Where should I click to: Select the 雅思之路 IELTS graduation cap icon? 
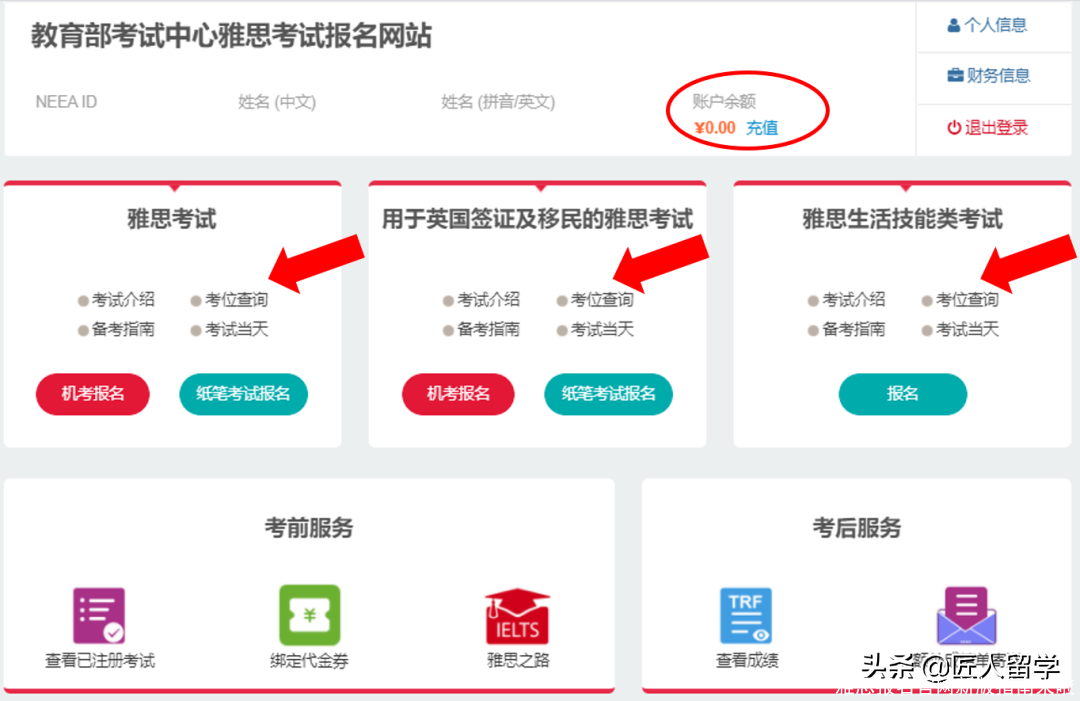point(517,615)
